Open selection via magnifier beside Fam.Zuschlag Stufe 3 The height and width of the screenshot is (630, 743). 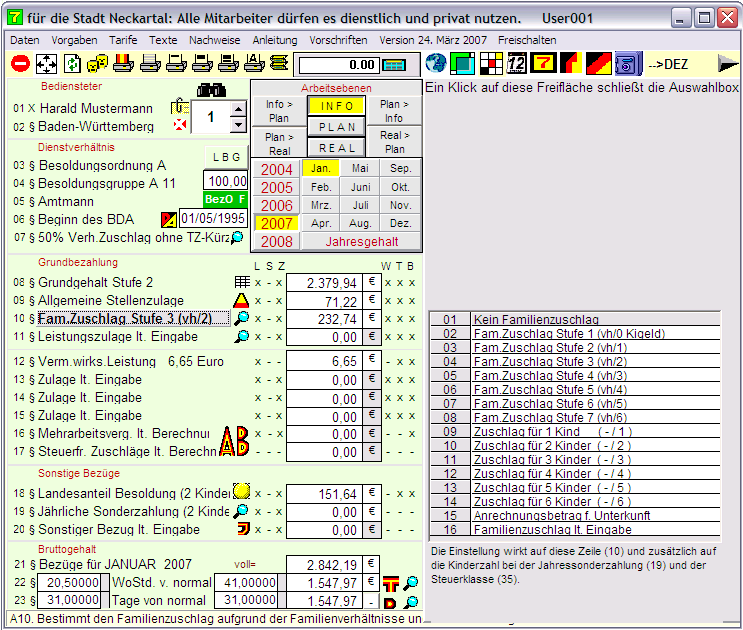242,318
